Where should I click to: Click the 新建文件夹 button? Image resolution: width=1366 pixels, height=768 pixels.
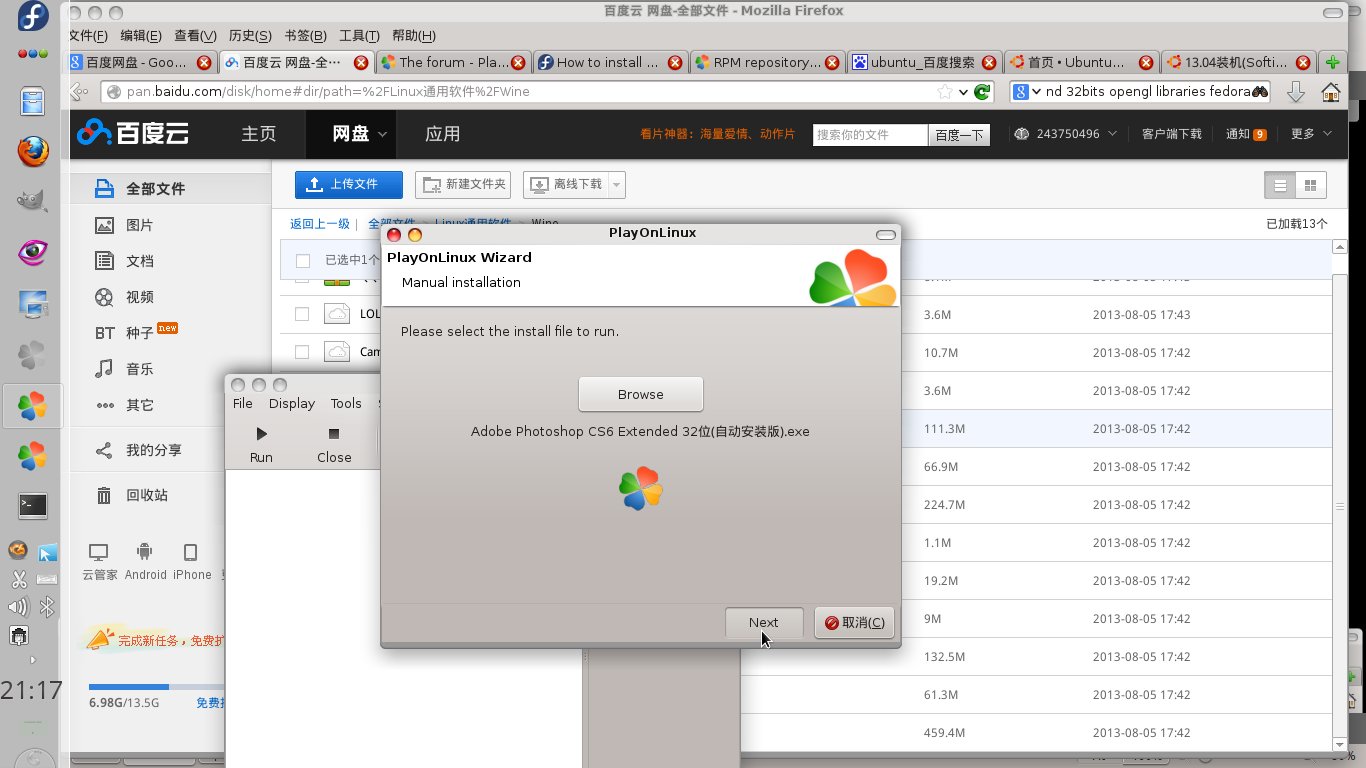point(462,184)
